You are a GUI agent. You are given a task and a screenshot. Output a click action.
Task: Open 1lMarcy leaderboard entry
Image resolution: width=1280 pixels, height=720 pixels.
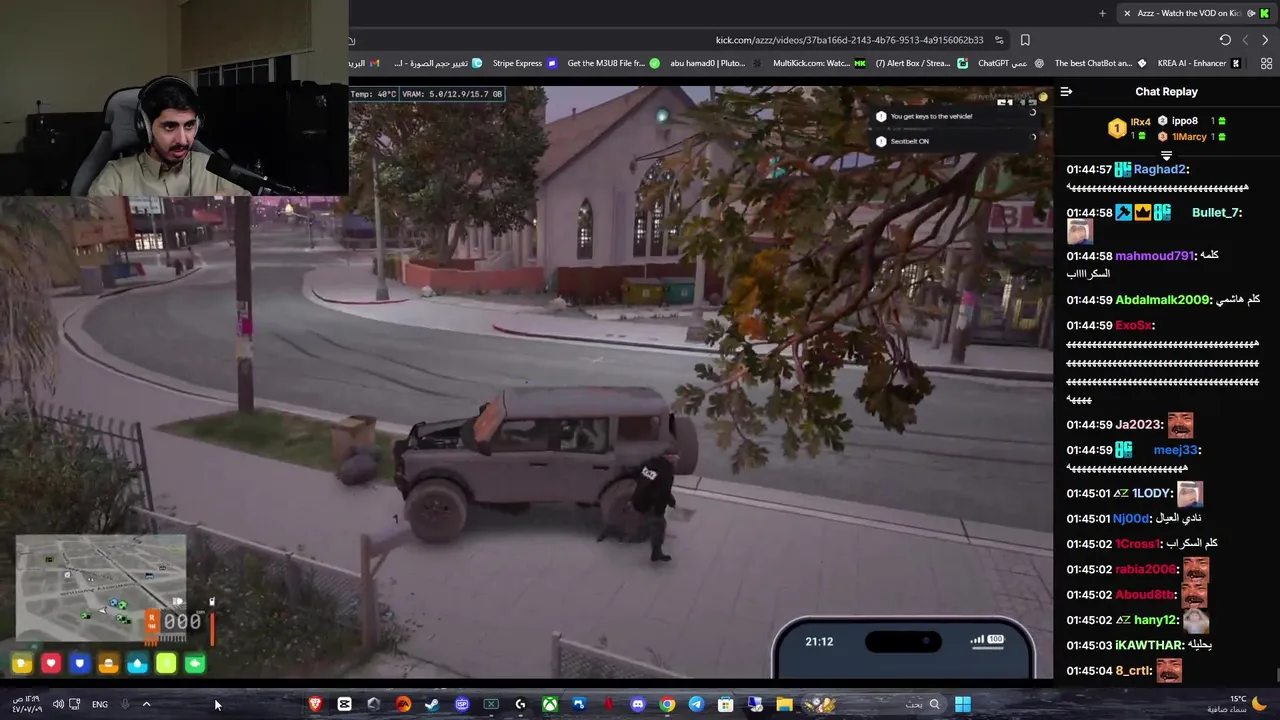[1192, 136]
